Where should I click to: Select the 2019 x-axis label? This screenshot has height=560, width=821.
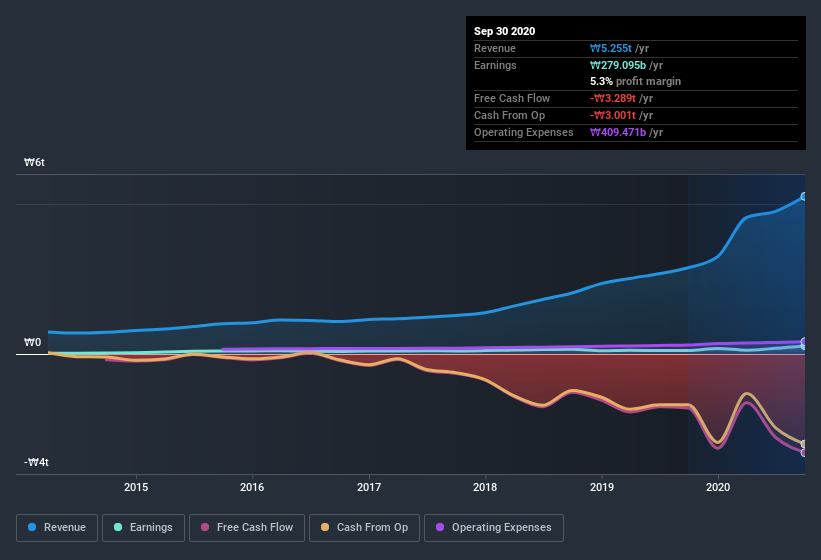click(x=602, y=487)
